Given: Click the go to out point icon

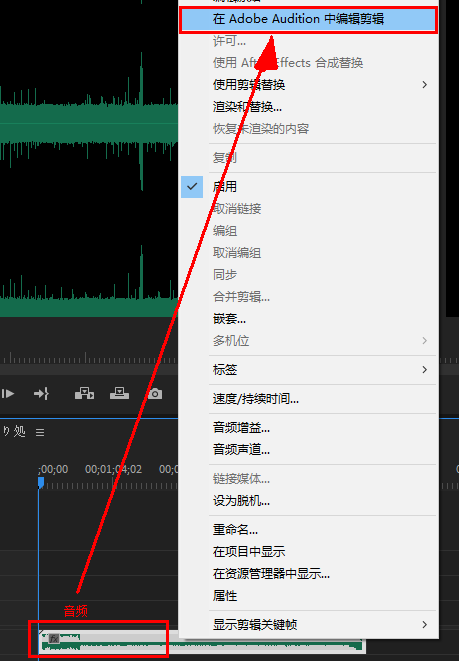Looking at the screenshot, I should 41,394.
